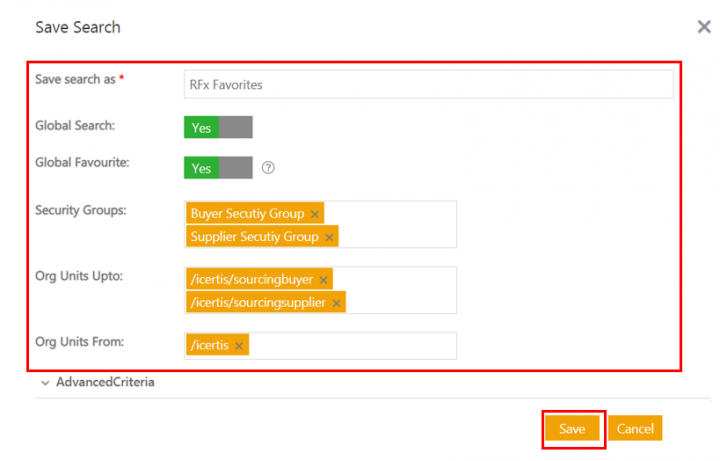Expand the AdvancedCriteria section

(105, 382)
